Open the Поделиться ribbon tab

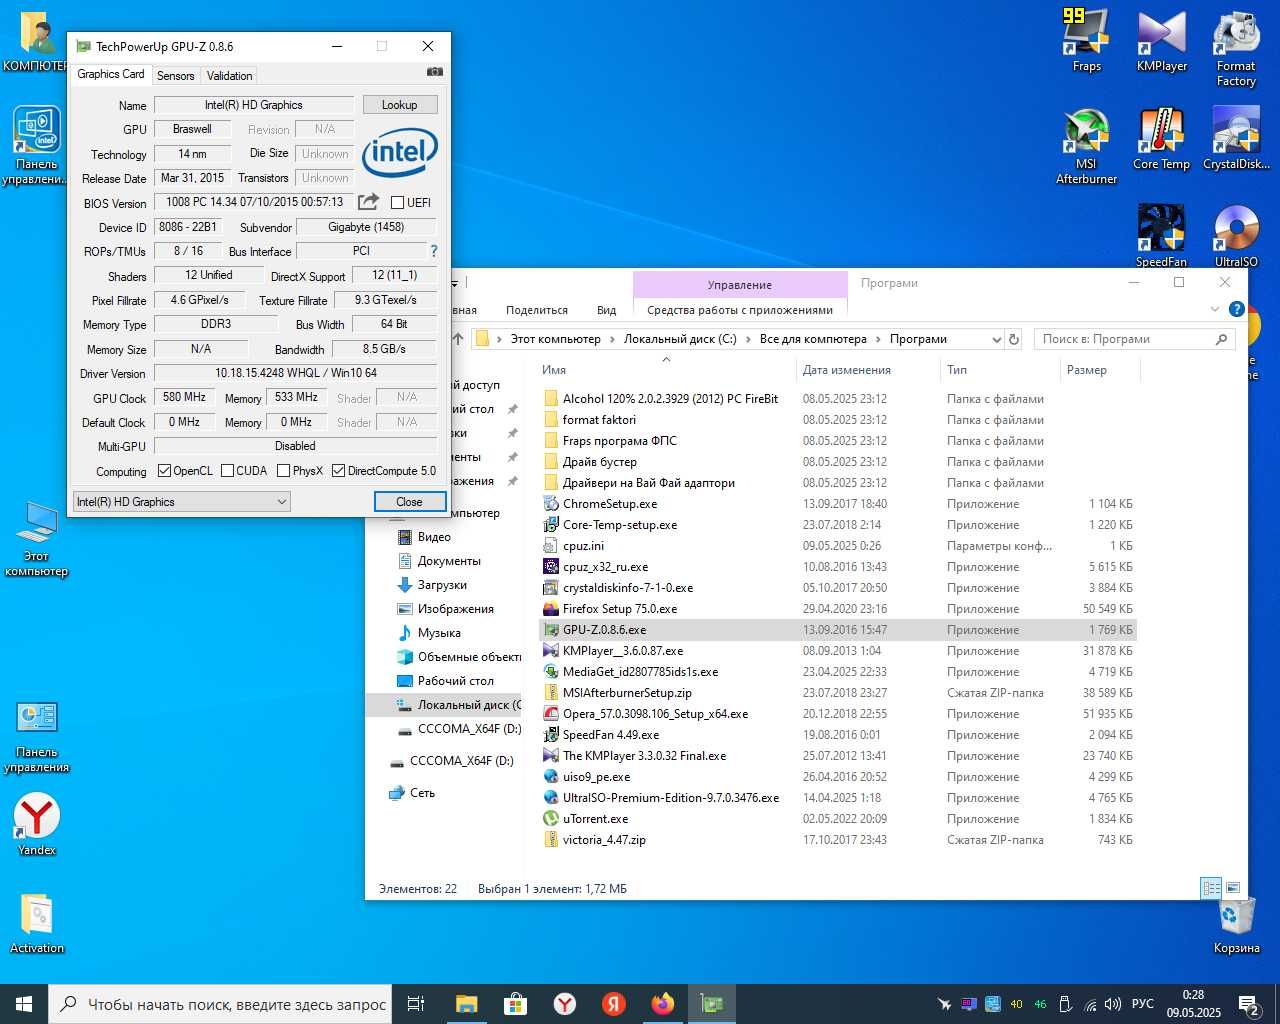(x=537, y=310)
